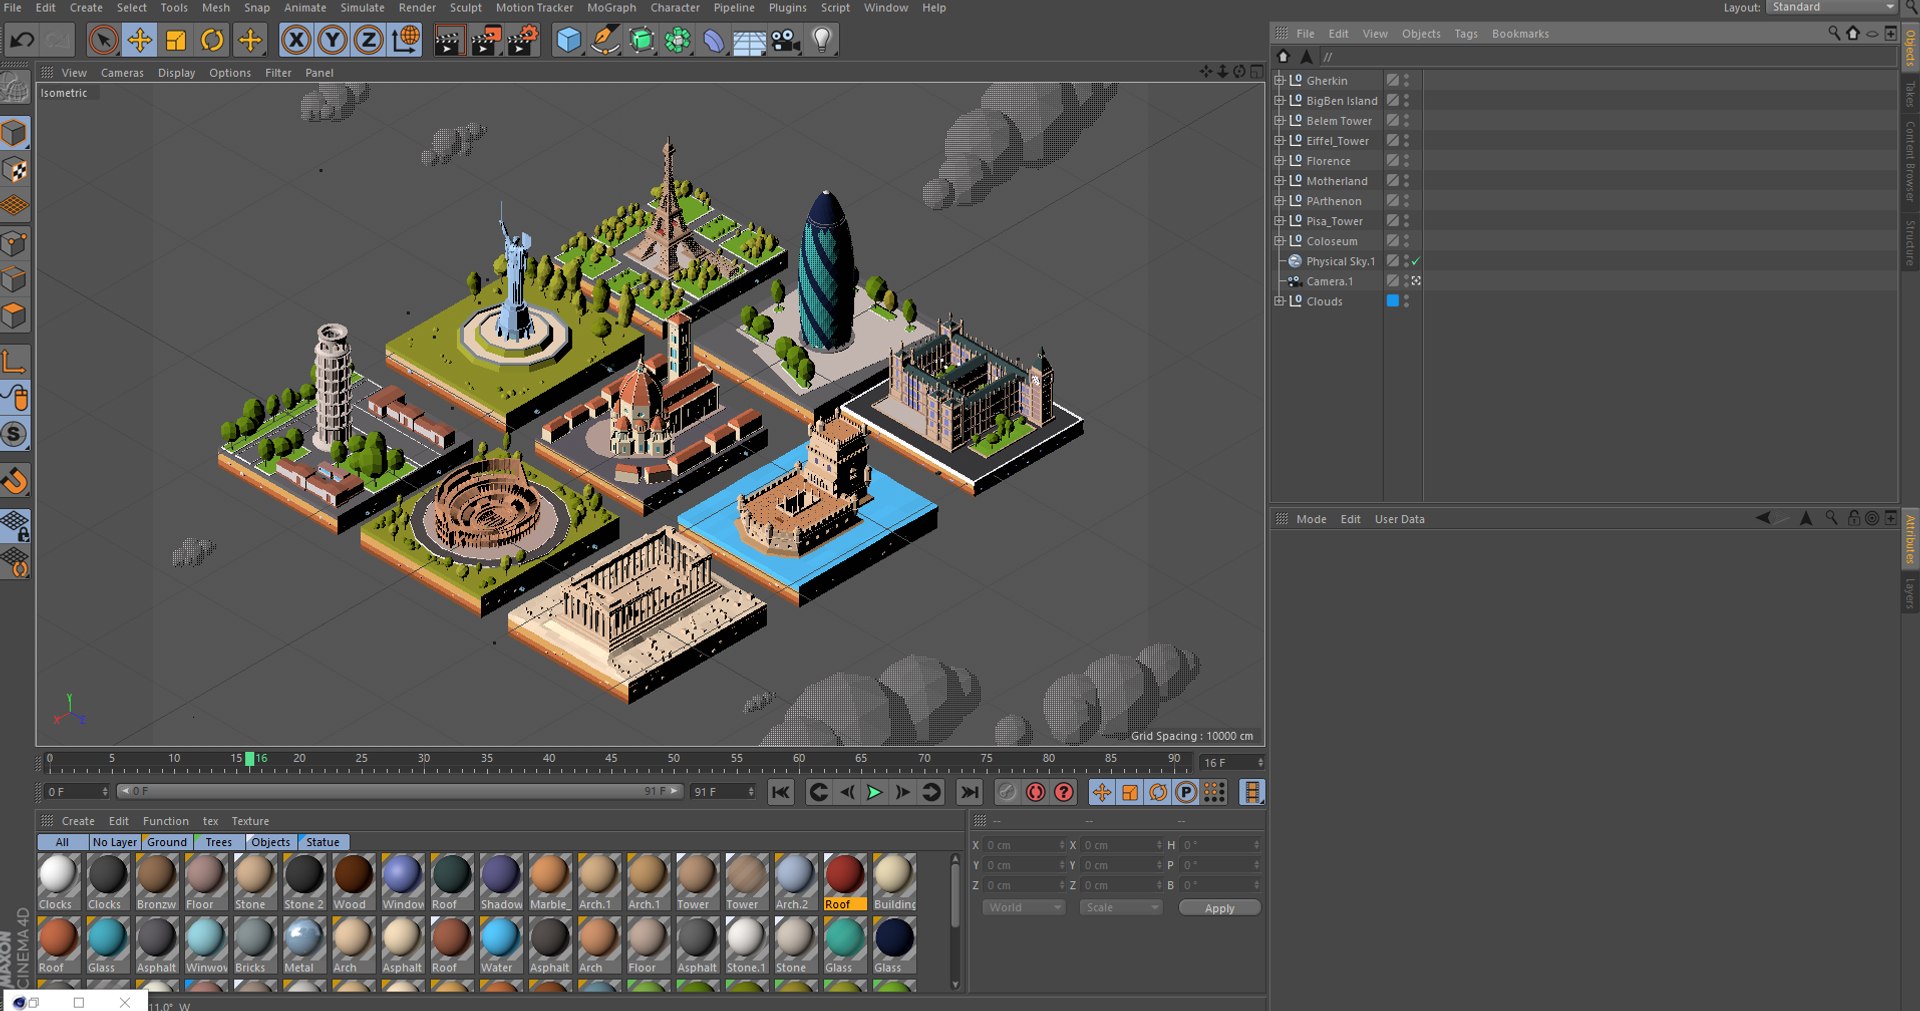
Task: Open the Deformer objects icon
Action: pos(713,40)
